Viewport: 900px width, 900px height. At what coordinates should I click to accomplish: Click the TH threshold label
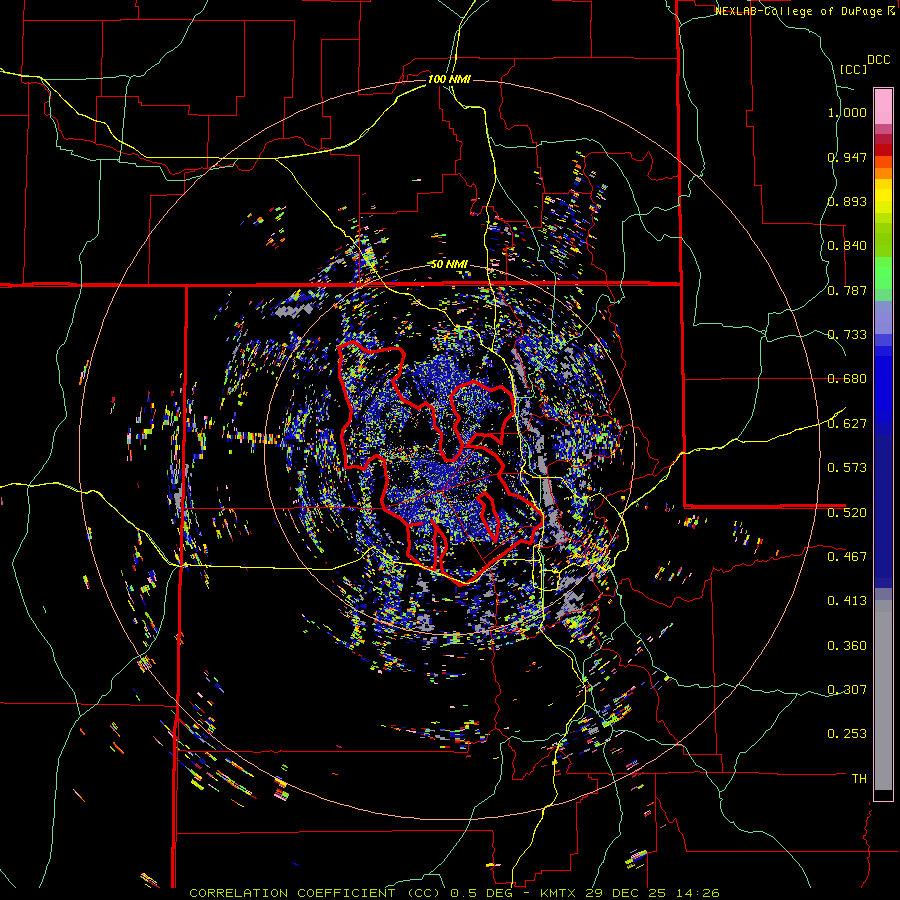[x=859, y=779]
